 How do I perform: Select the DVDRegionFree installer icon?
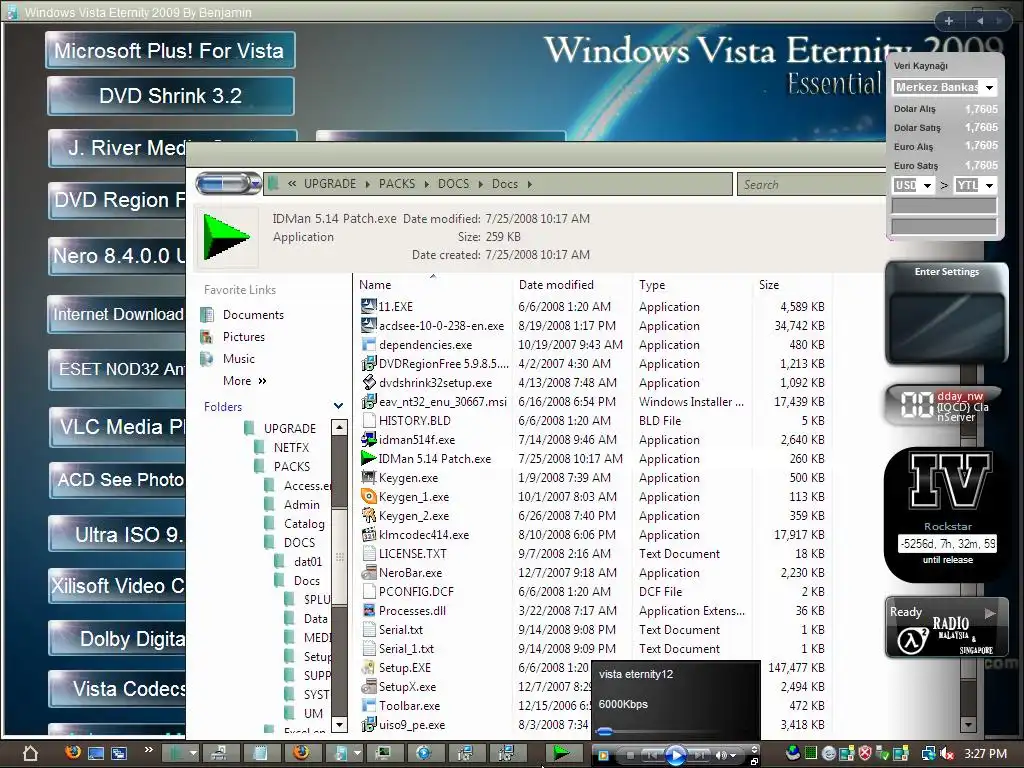(368, 363)
